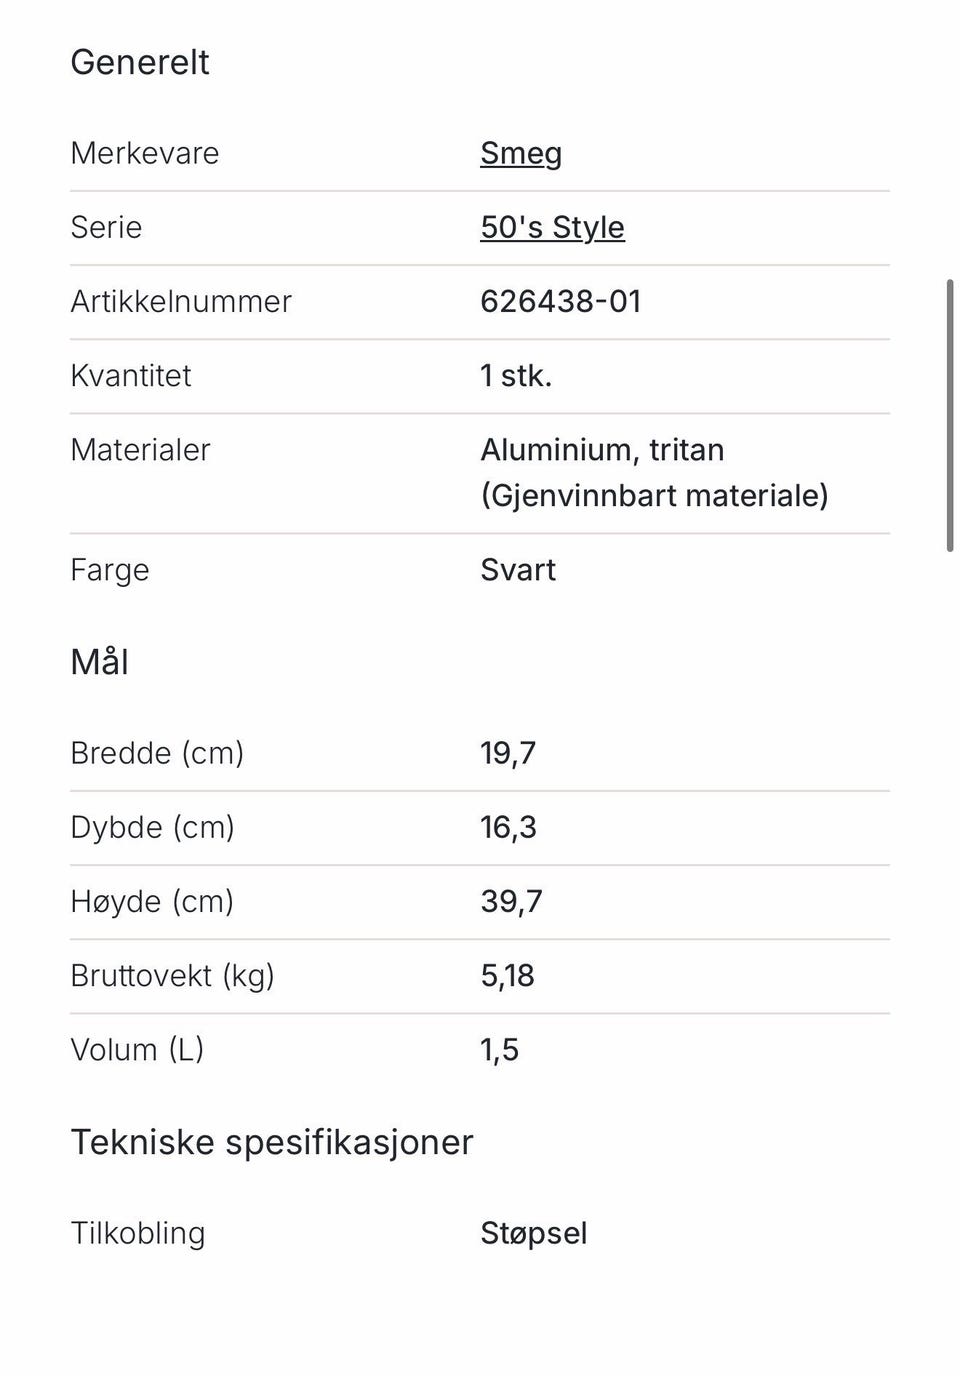Click the Farge value Svart
The width and height of the screenshot is (960, 1376).
(518, 570)
